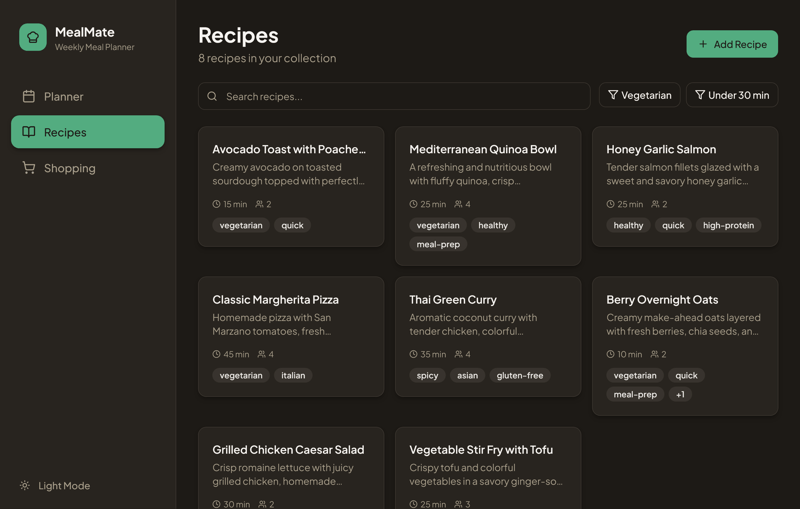
Task: Click the Planner calendar icon
Action: pos(29,96)
